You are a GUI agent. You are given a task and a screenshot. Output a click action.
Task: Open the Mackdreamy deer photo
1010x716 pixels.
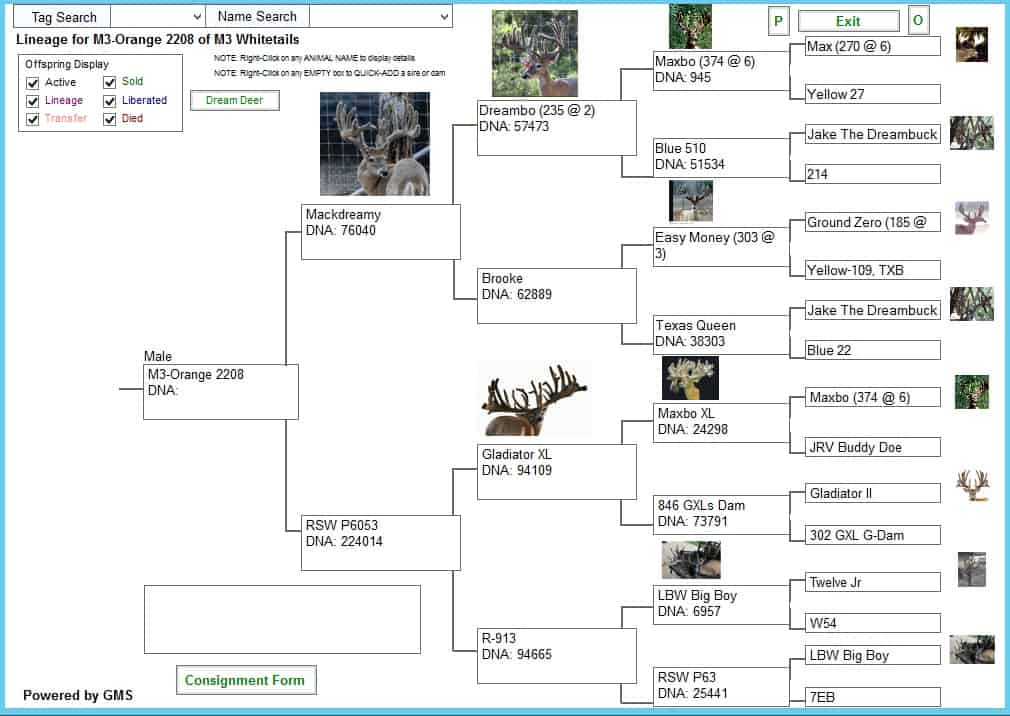[375, 144]
